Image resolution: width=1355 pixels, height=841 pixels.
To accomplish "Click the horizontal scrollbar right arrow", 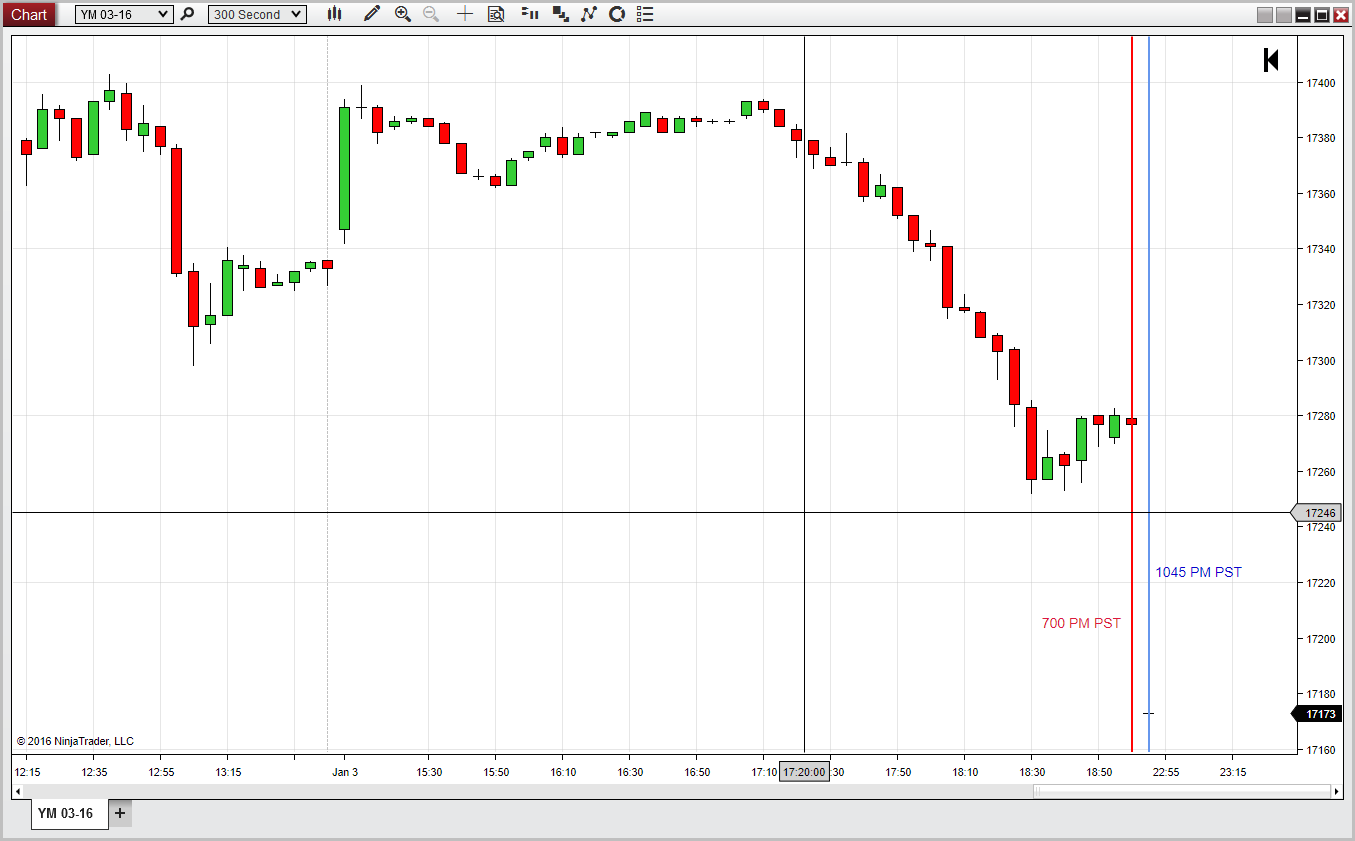I will coord(1337,791).
